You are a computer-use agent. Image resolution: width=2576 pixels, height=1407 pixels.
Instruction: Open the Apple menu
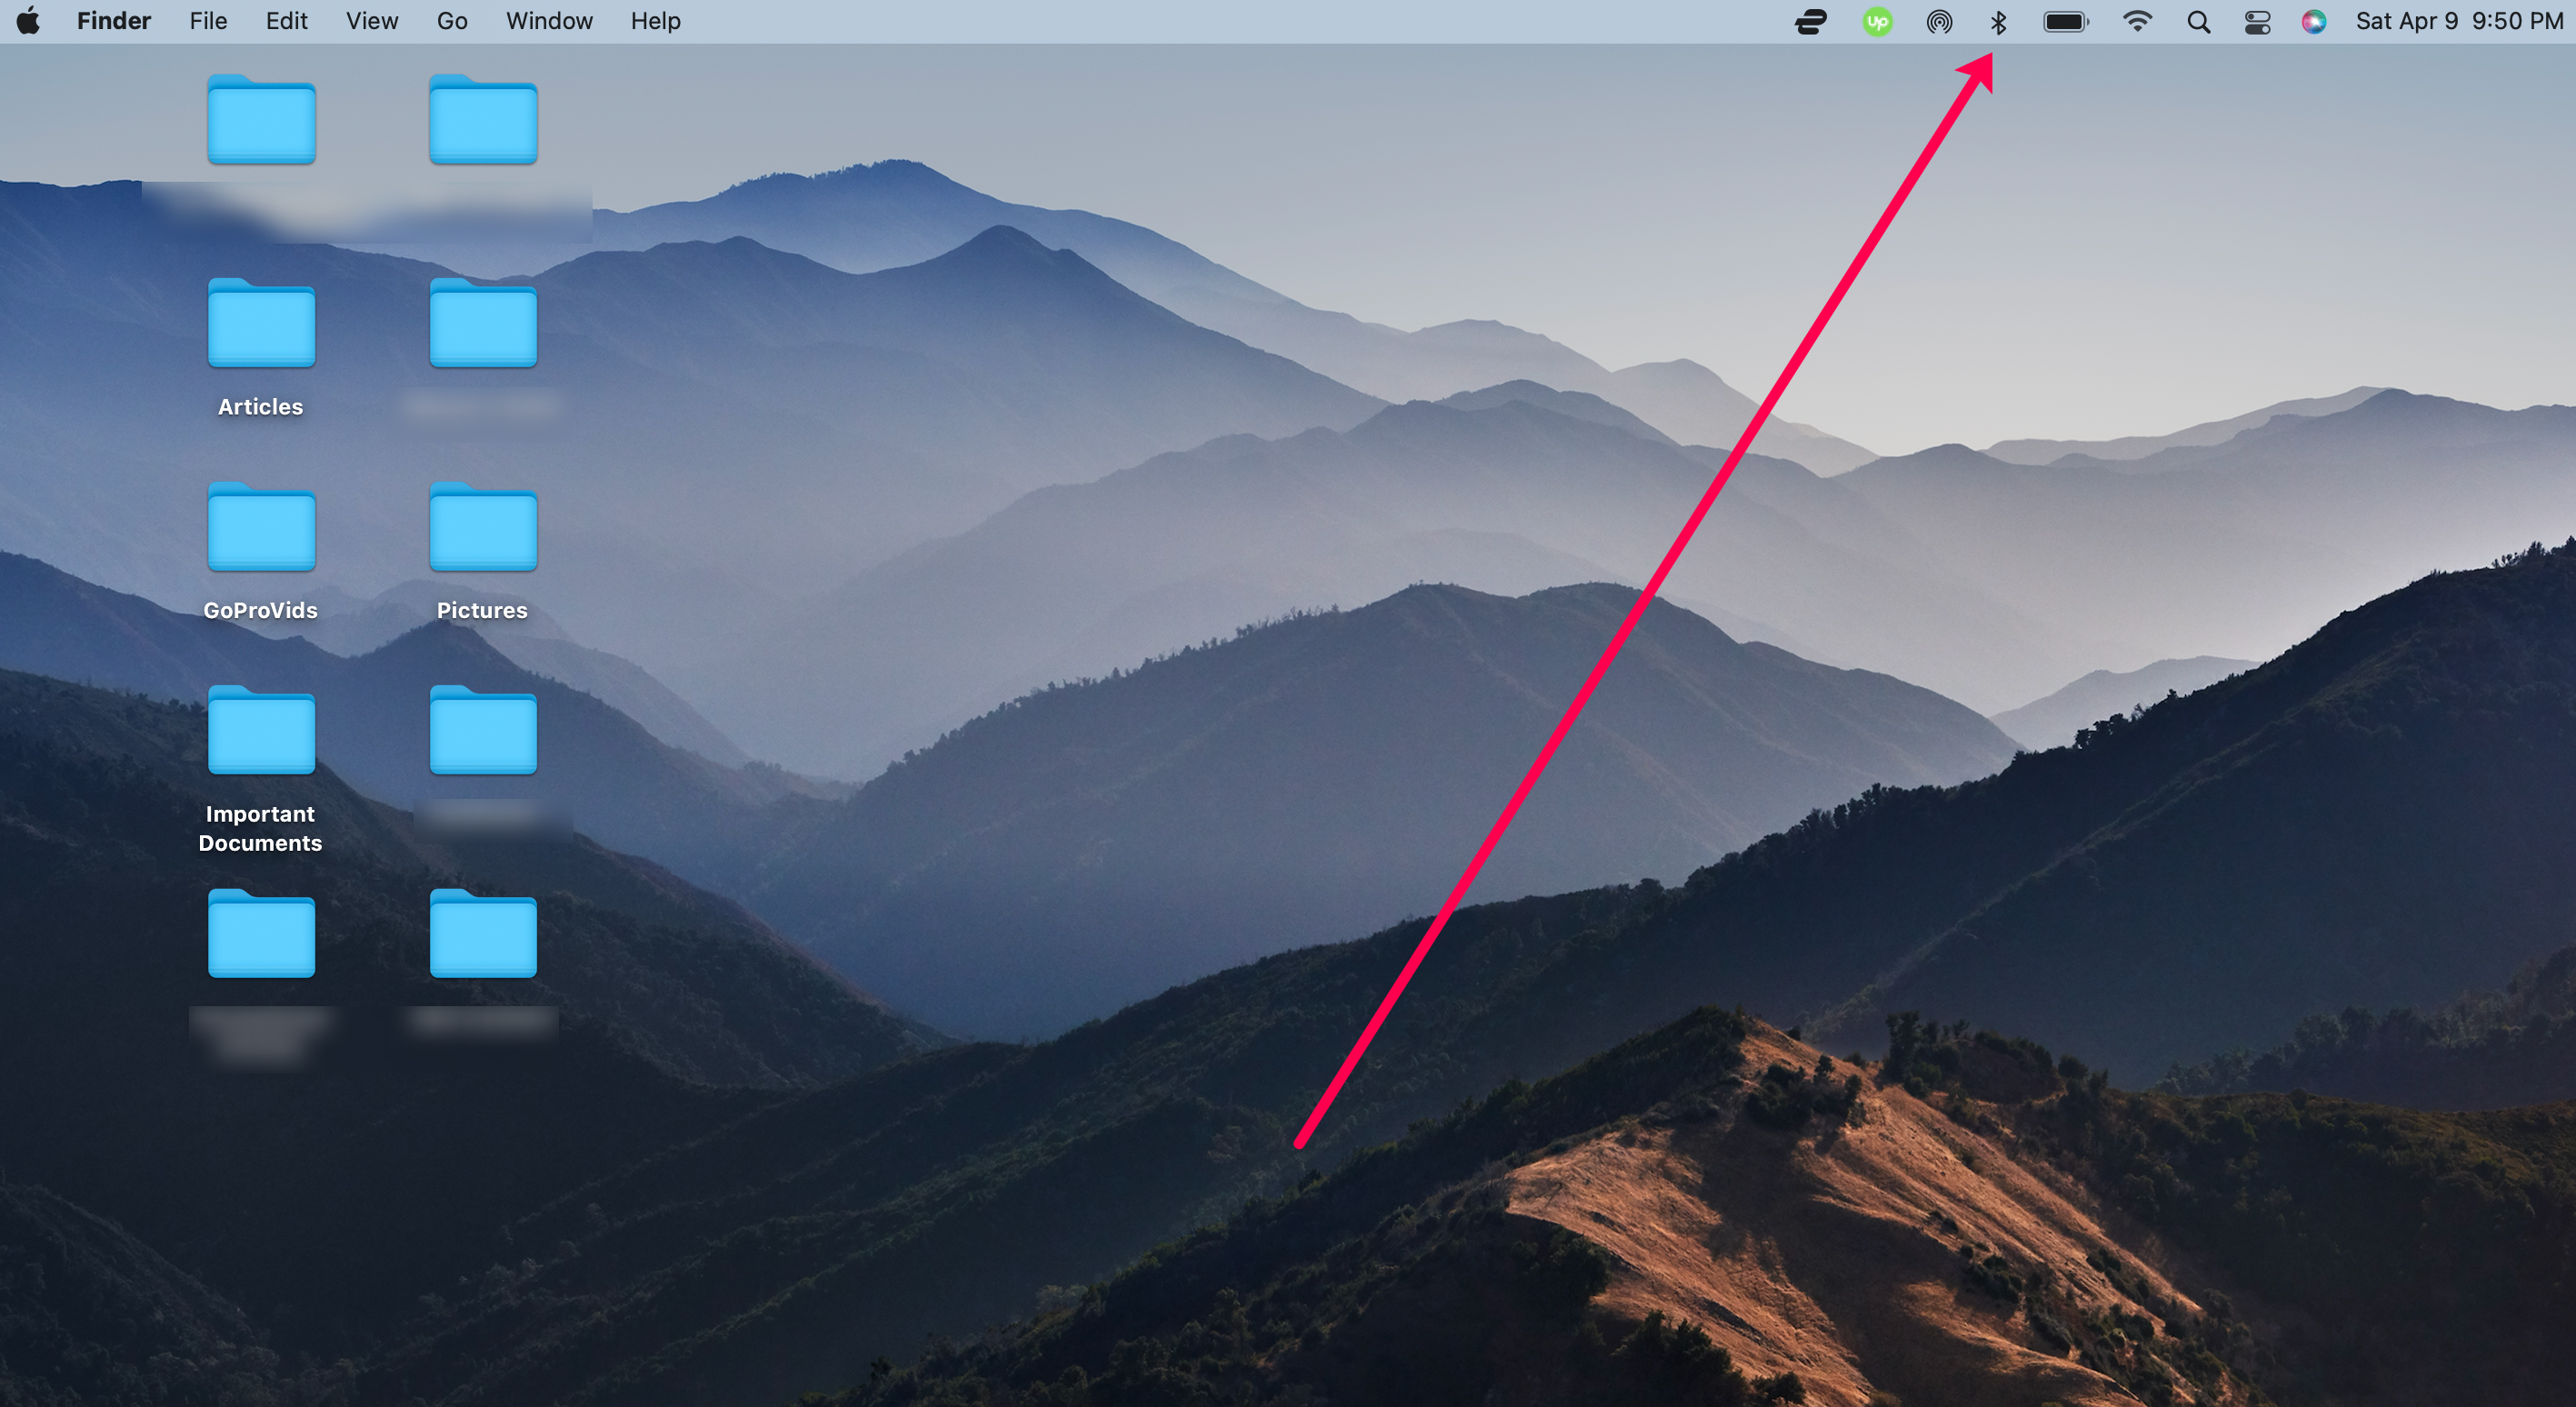click(28, 21)
